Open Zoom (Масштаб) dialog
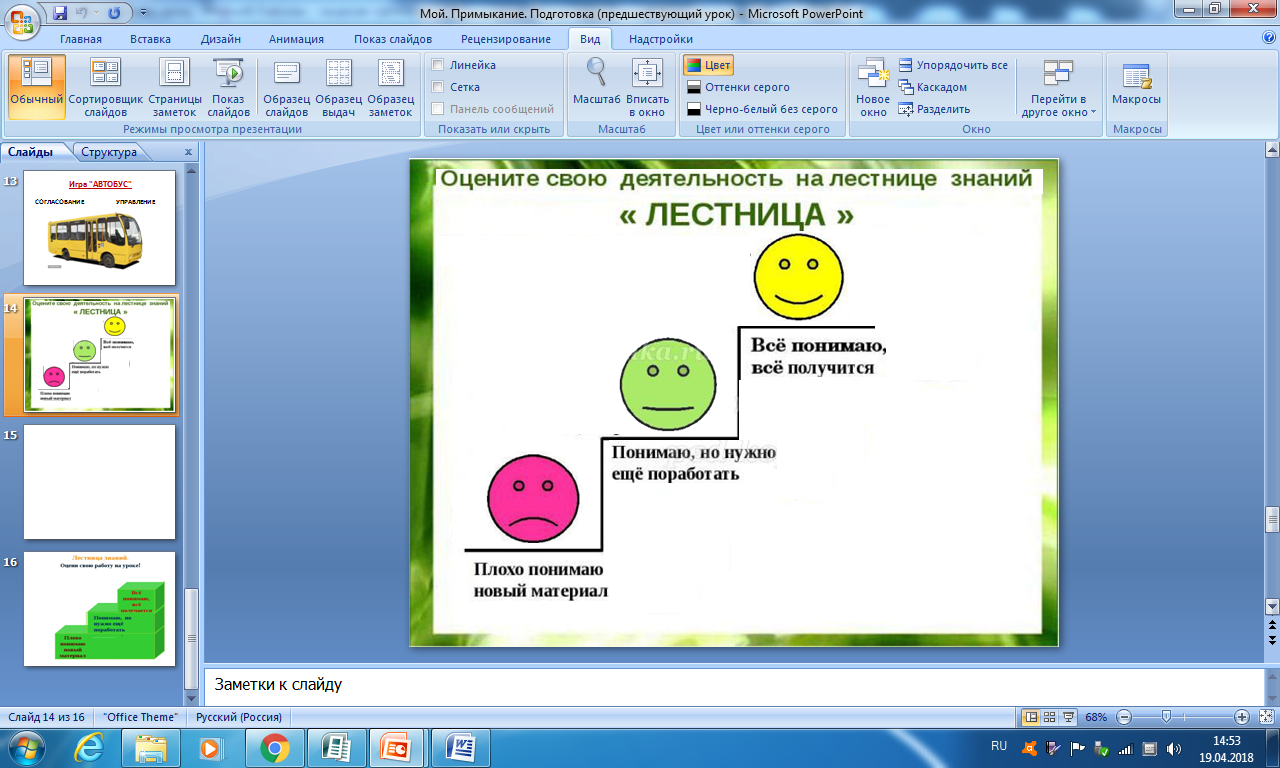The height and width of the screenshot is (768, 1280). [x=597, y=82]
